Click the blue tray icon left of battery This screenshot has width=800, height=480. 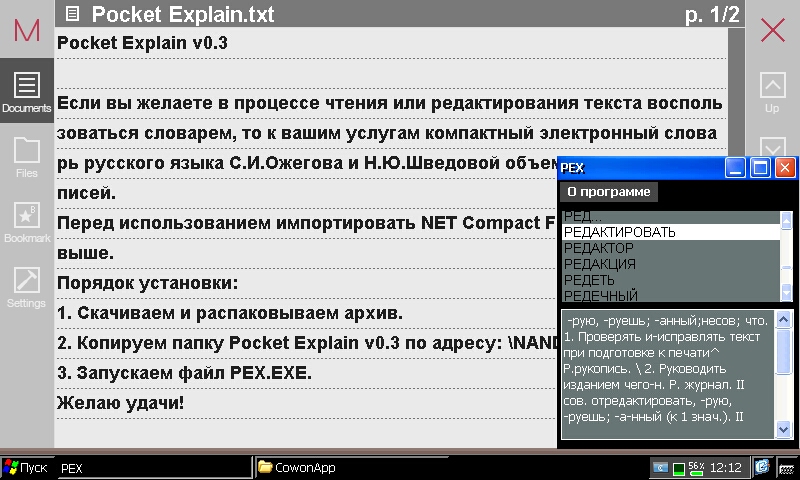660,468
